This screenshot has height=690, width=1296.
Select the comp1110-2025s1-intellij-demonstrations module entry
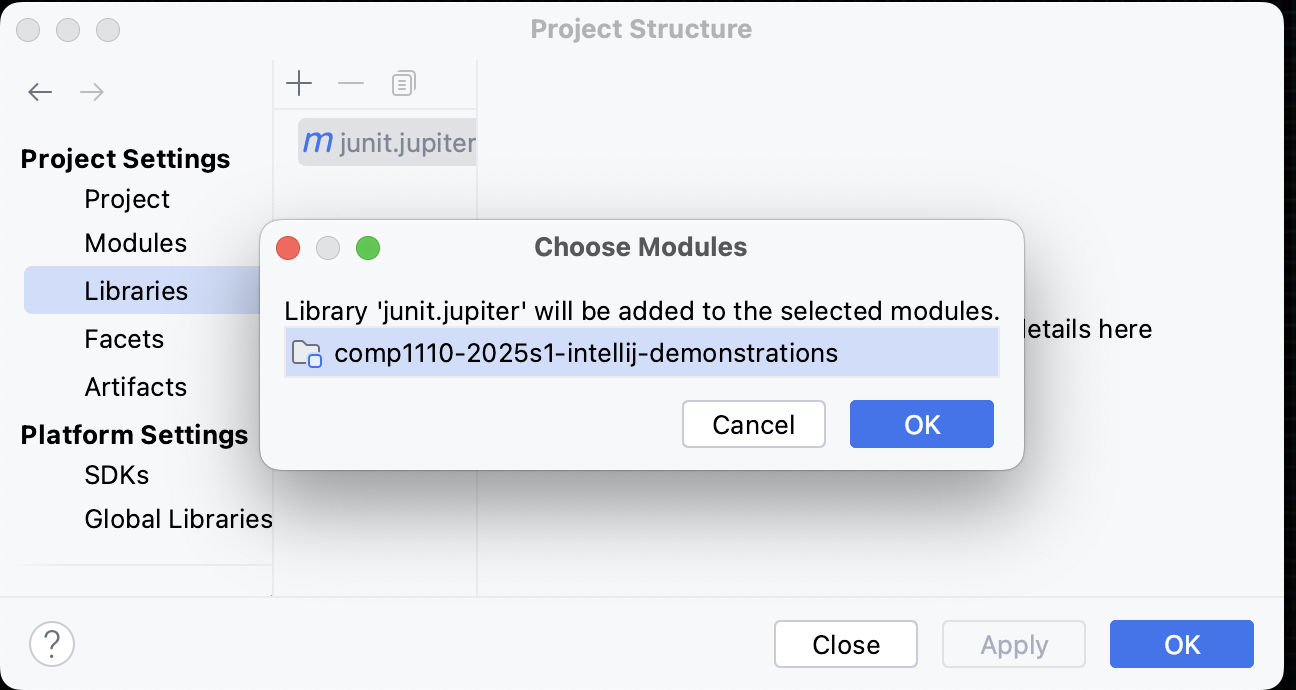click(586, 352)
